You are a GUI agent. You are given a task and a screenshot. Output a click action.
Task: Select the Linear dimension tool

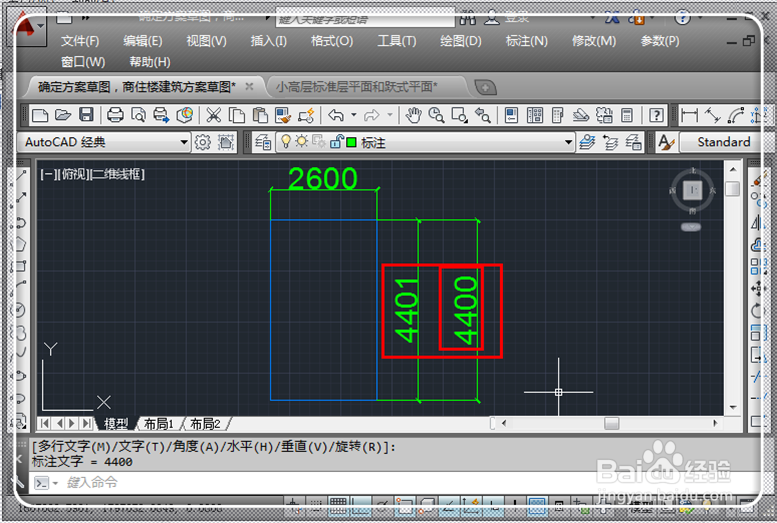click(690, 116)
